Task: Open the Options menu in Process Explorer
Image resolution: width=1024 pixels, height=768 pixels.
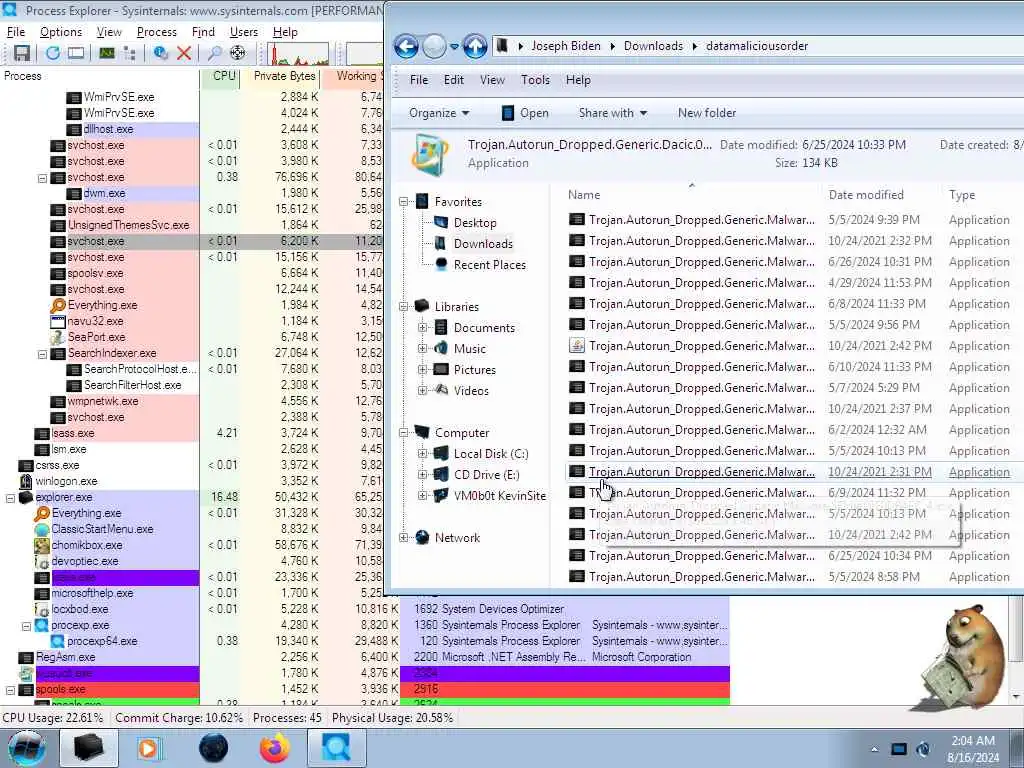Action: (61, 32)
